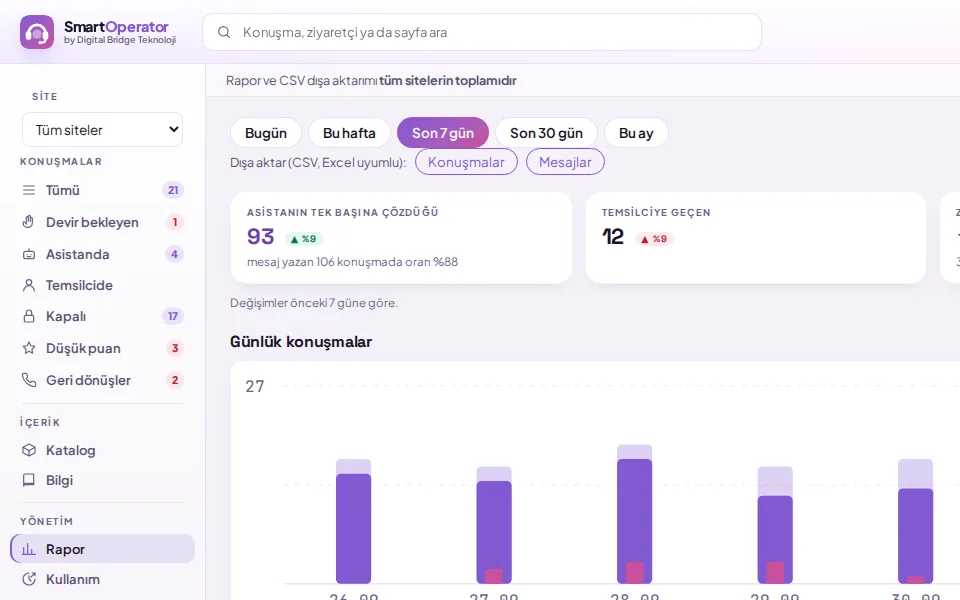The height and width of the screenshot is (600, 960).
Task: Open the Tüm siteler site dropdown
Action: tap(102, 130)
